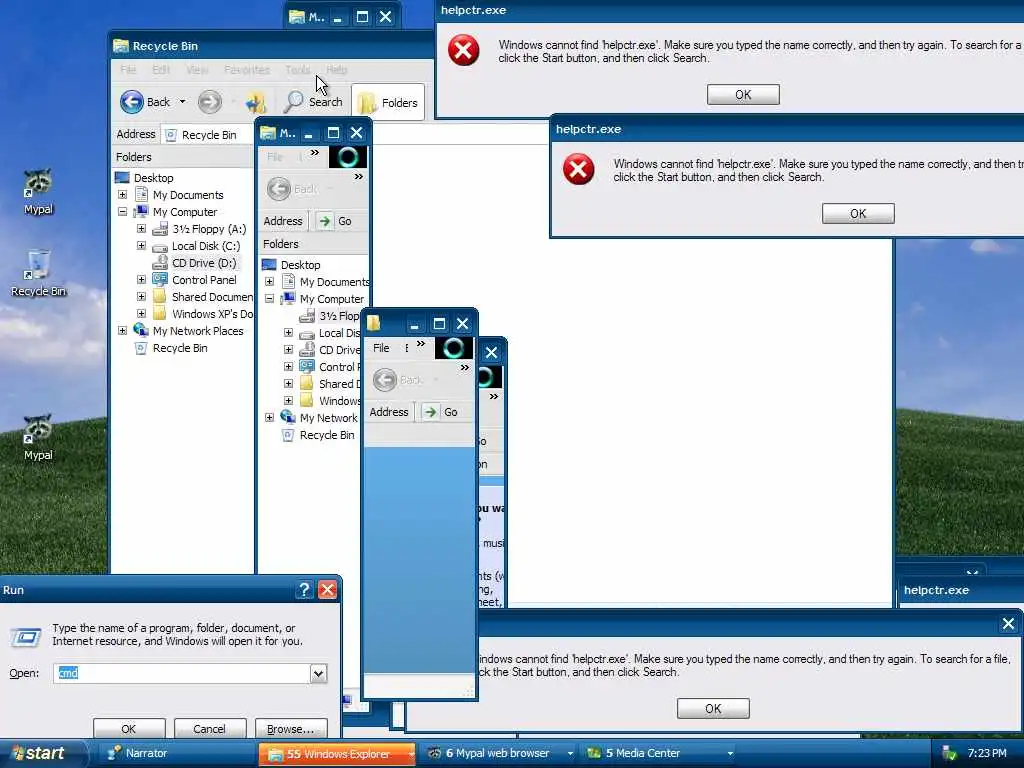
Task: Click the Open text field in Run dialog
Action: pyautogui.click(x=182, y=673)
